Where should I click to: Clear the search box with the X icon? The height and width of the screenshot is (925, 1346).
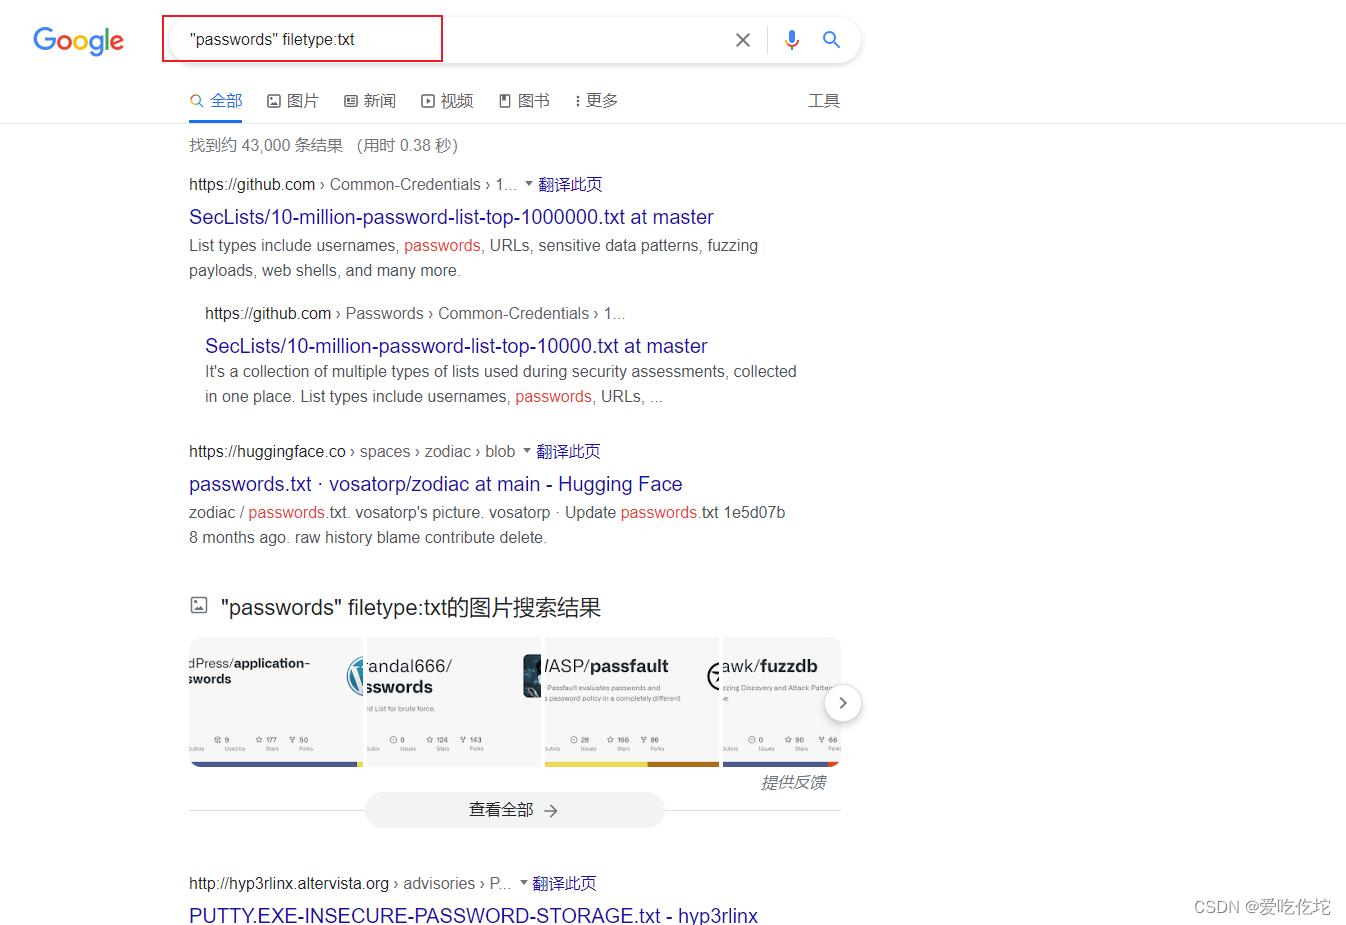click(743, 40)
